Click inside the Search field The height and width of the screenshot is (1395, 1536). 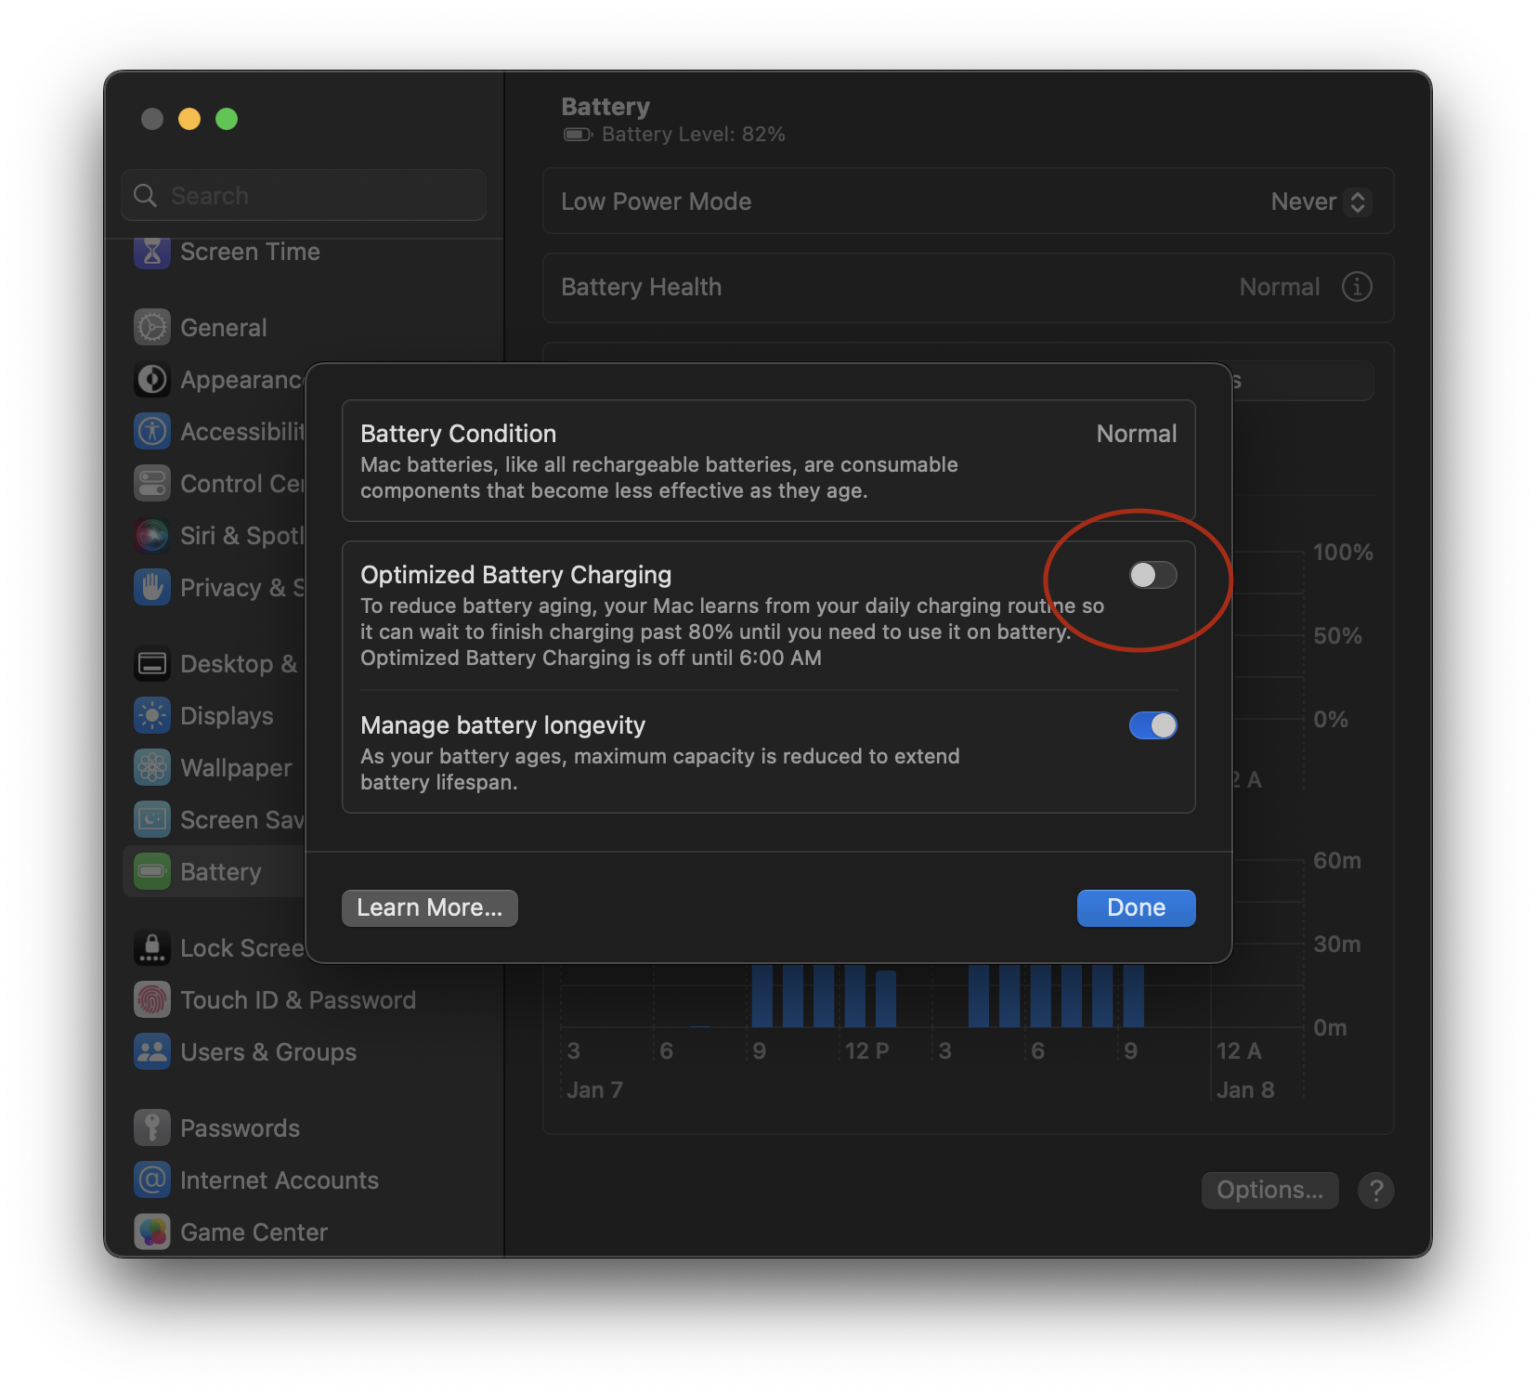303,195
